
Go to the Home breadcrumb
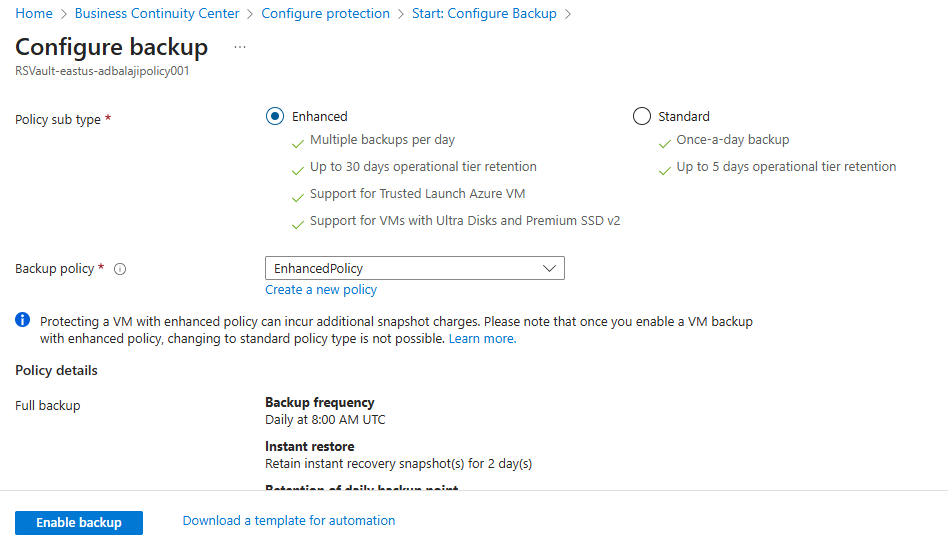(34, 13)
